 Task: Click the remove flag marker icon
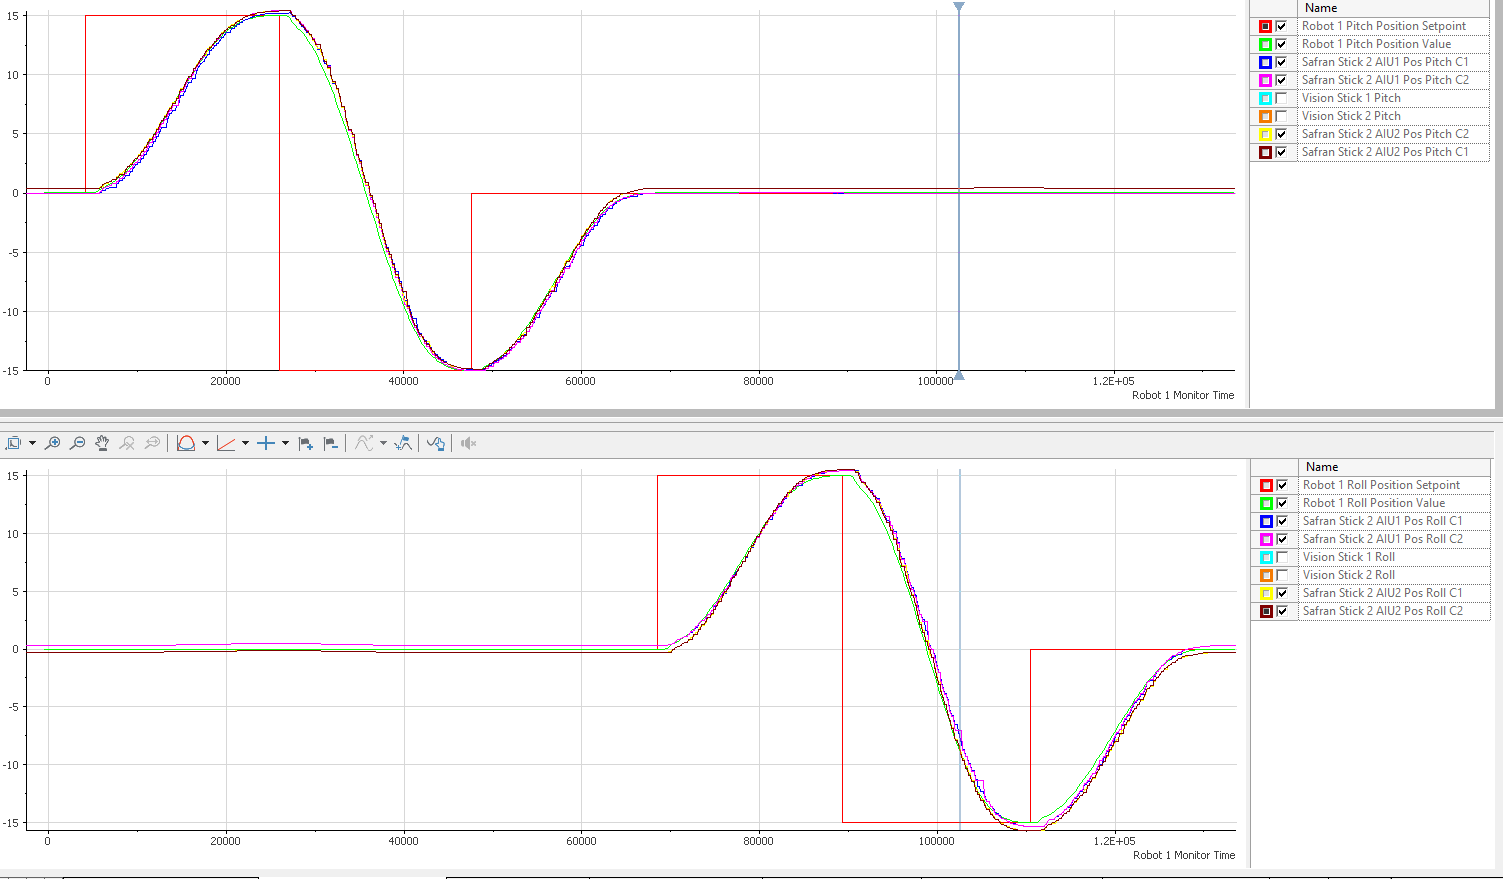point(331,443)
